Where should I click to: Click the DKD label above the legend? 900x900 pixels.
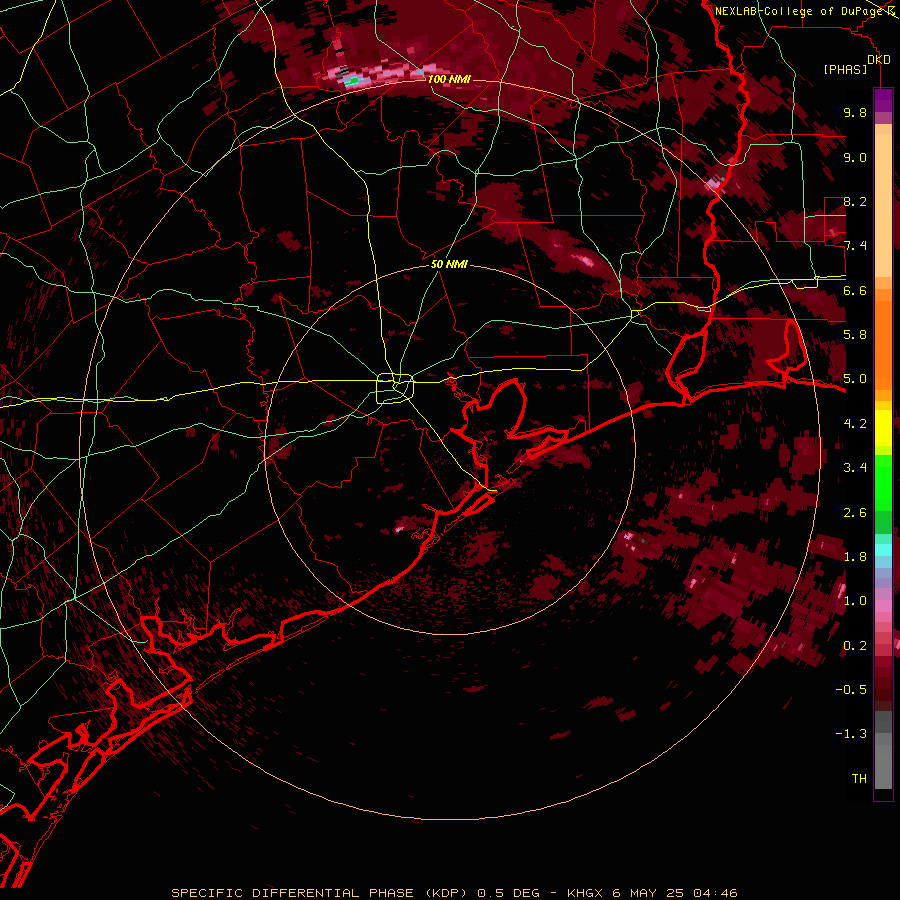click(x=879, y=60)
